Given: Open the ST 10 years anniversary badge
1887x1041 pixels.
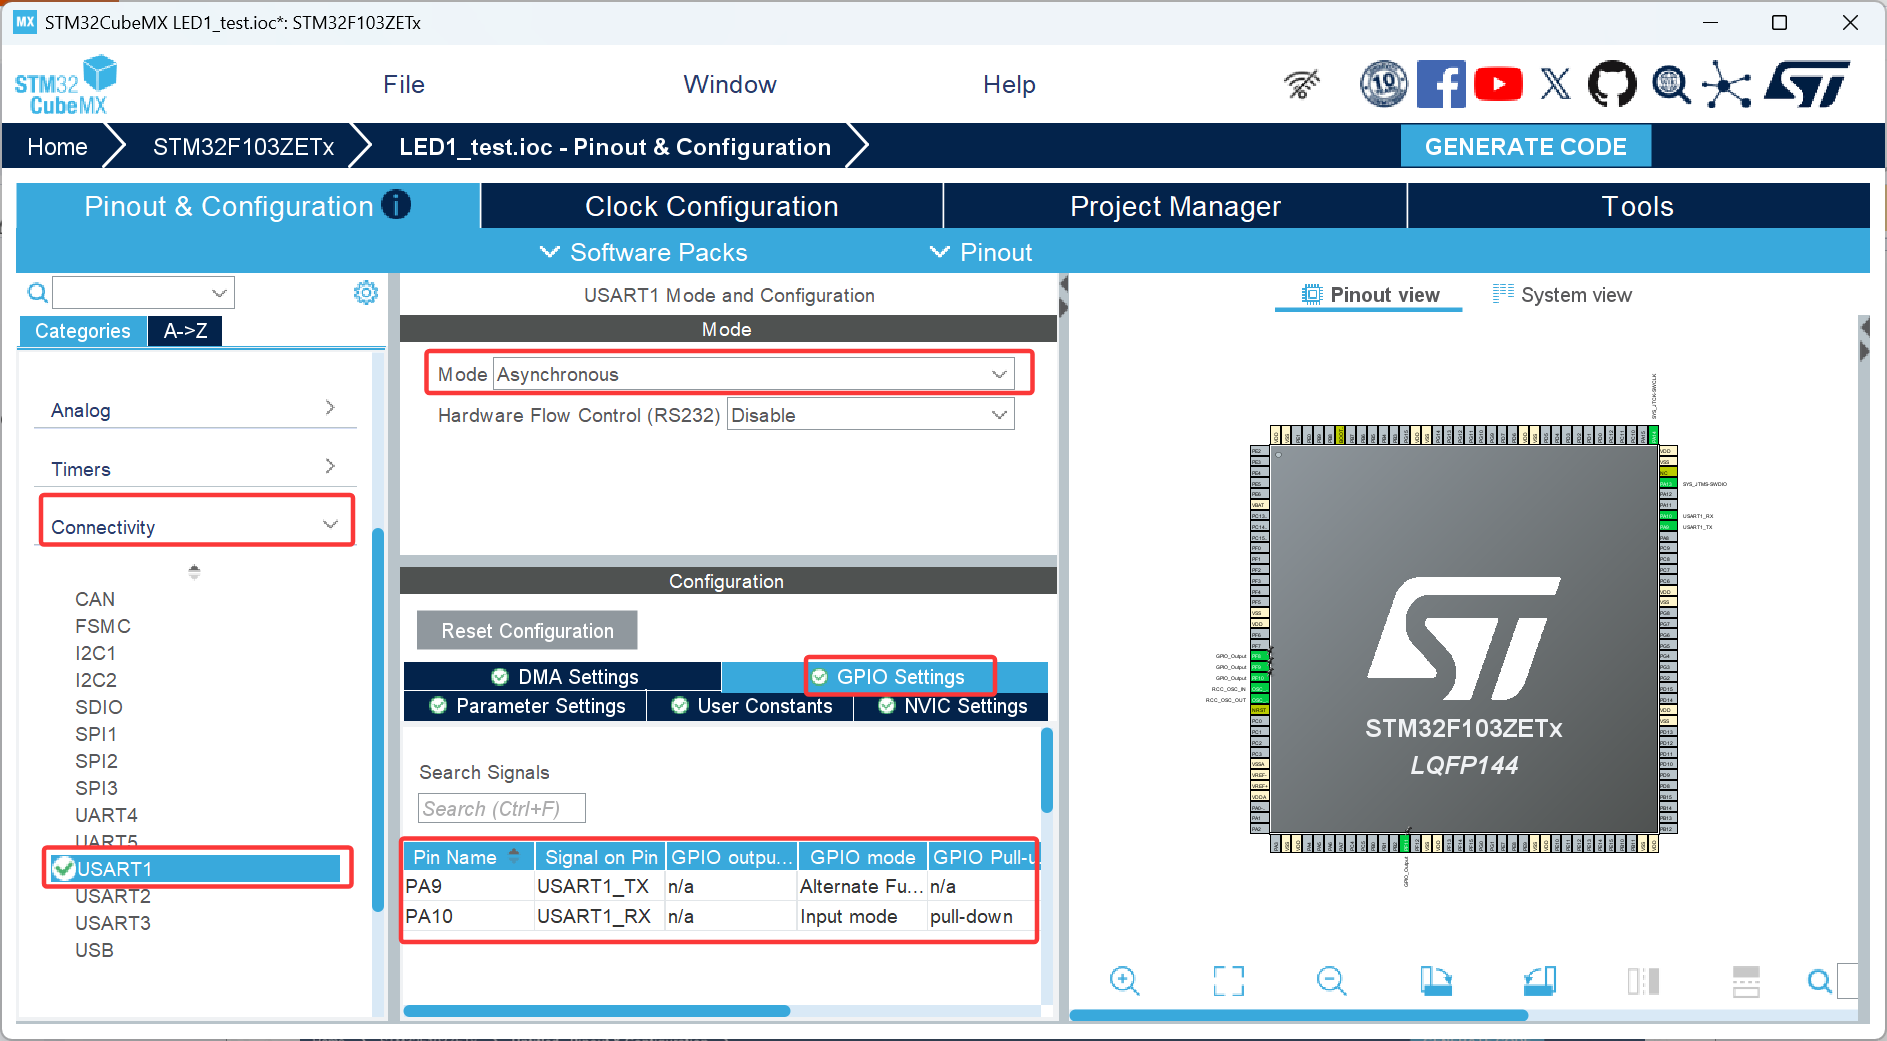Looking at the screenshot, I should [1384, 84].
